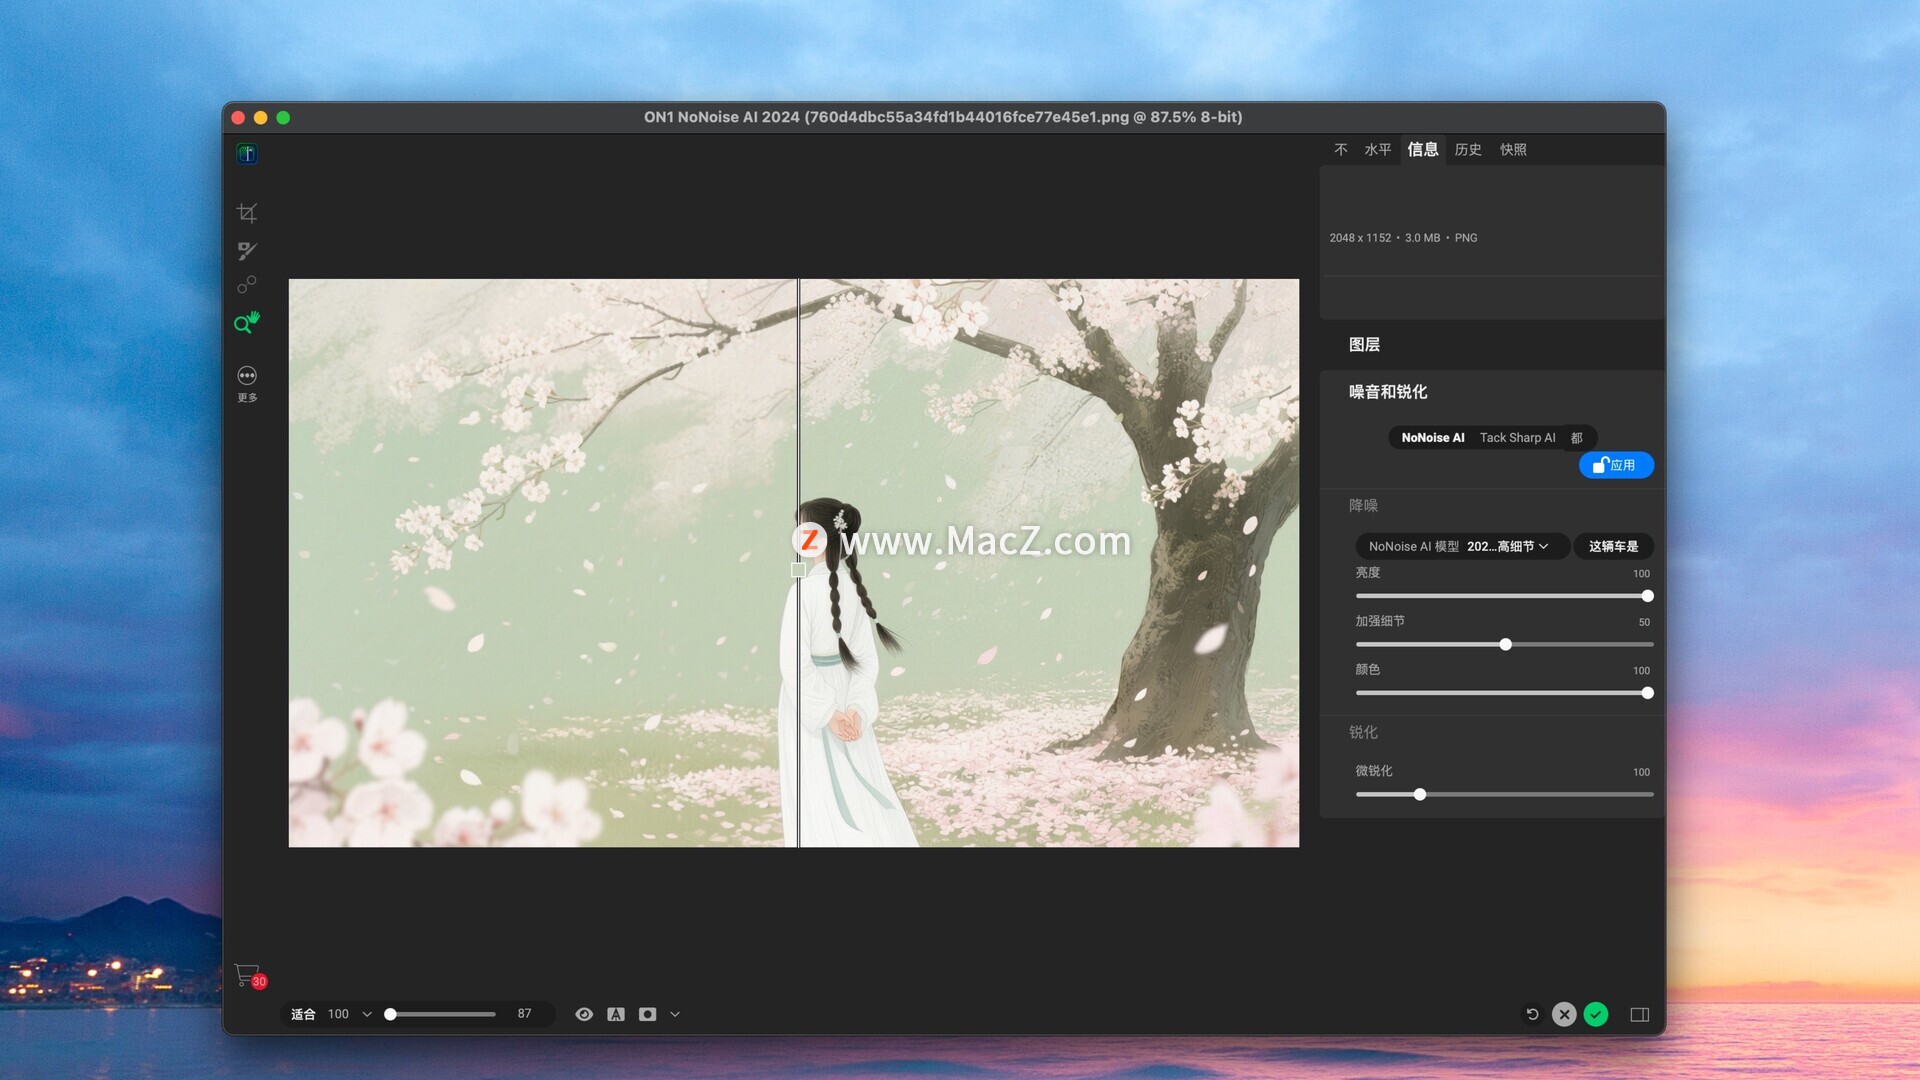
Task: Select the masking brush tool
Action: (247, 251)
